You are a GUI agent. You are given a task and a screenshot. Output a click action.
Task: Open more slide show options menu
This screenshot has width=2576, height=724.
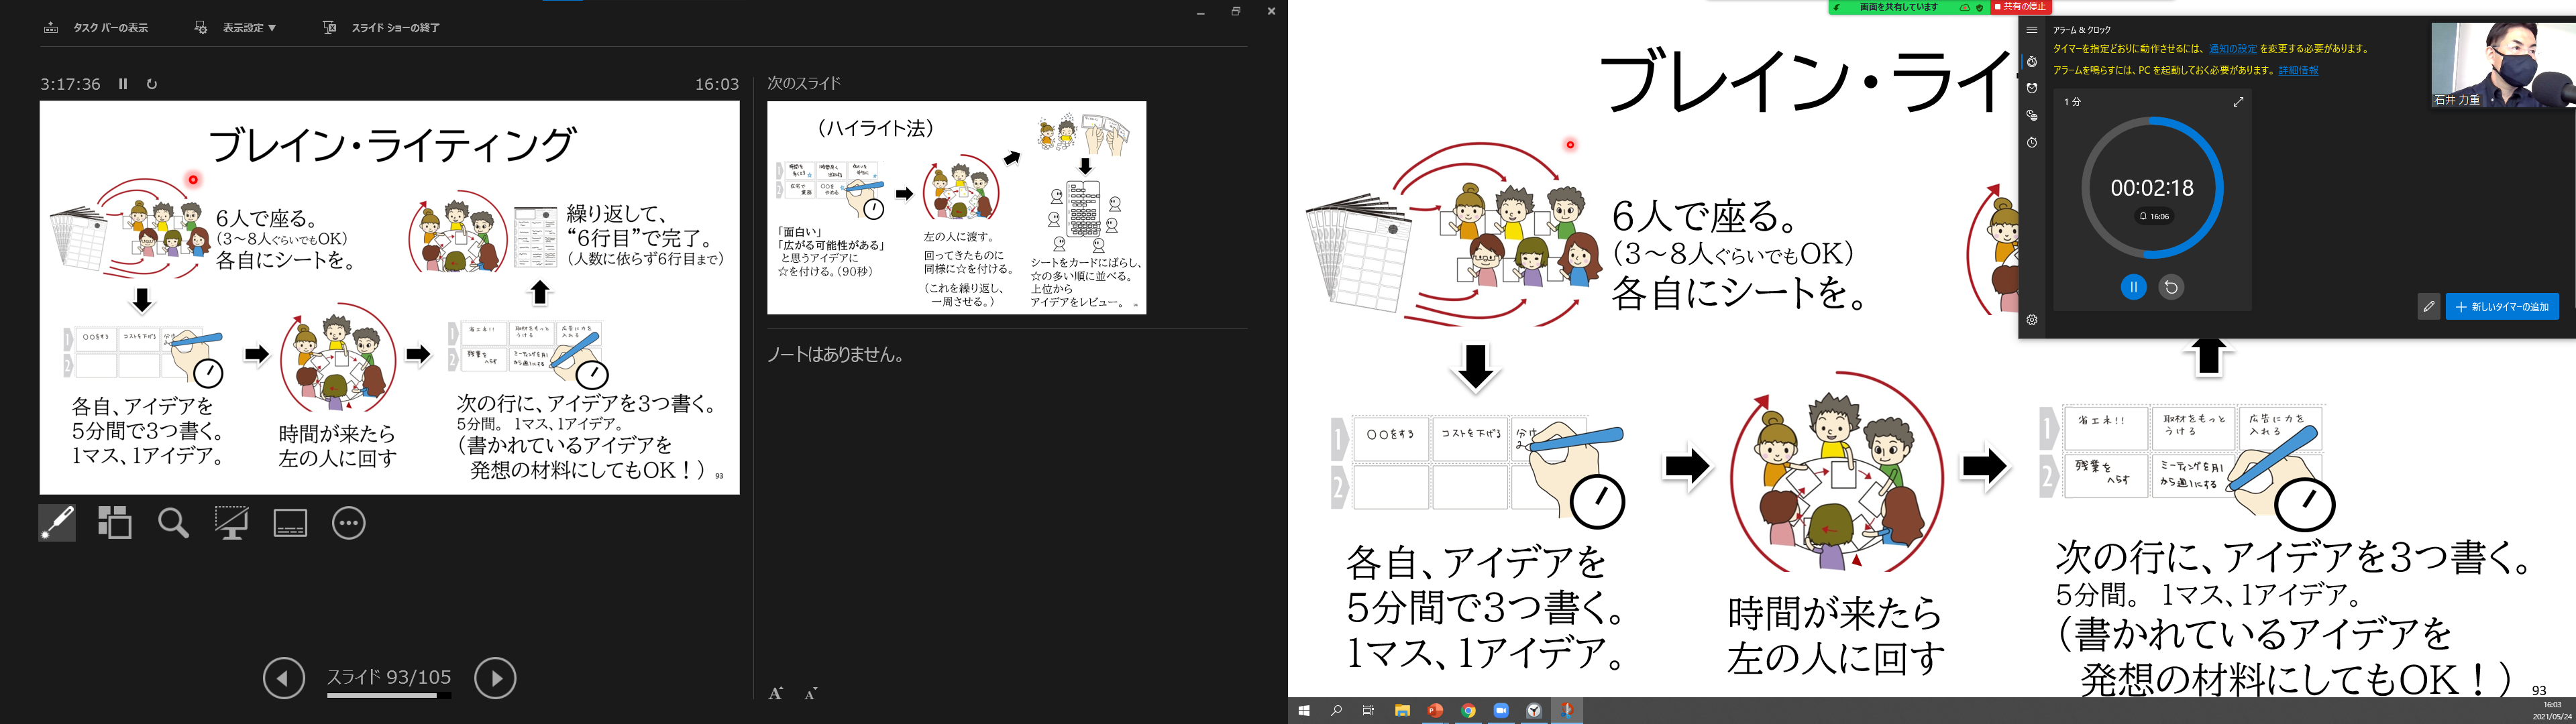(348, 523)
